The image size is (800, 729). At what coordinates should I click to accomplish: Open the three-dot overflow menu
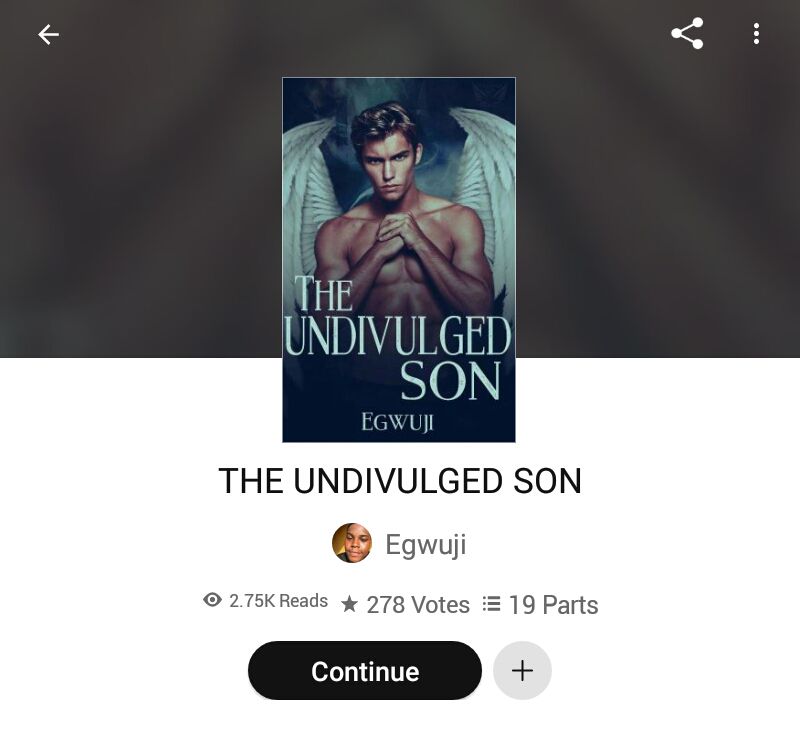click(x=756, y=34)
